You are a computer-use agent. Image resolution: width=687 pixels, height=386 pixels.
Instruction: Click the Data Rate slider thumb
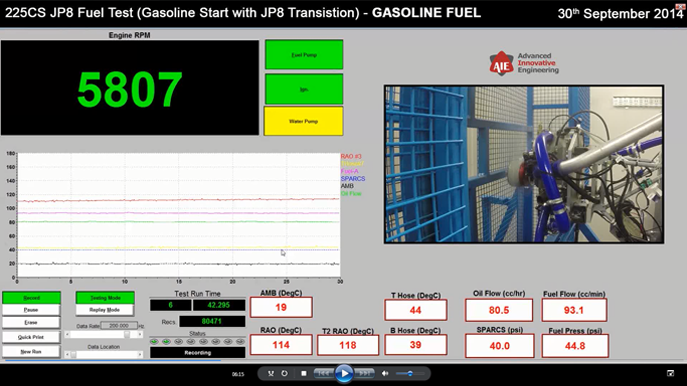(x=127, y=334)
